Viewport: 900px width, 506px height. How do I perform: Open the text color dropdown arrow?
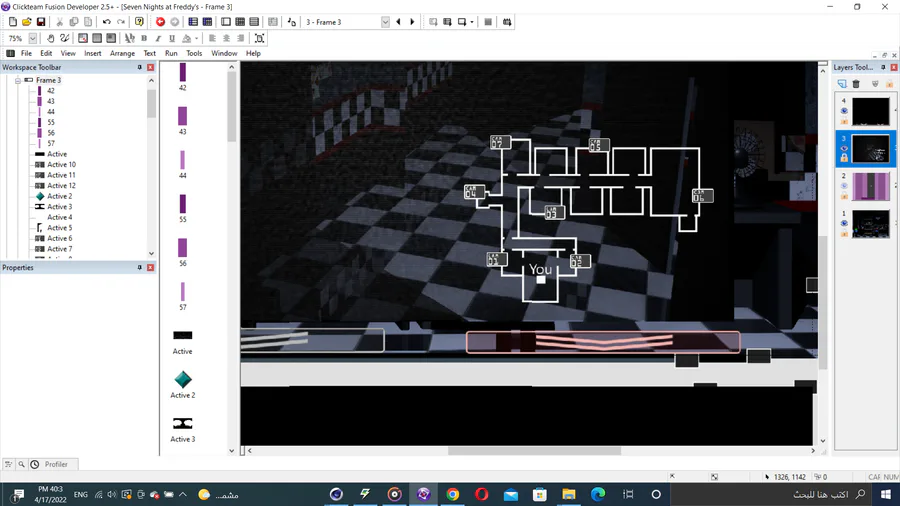pyautogui.click(x=196, y=38)
